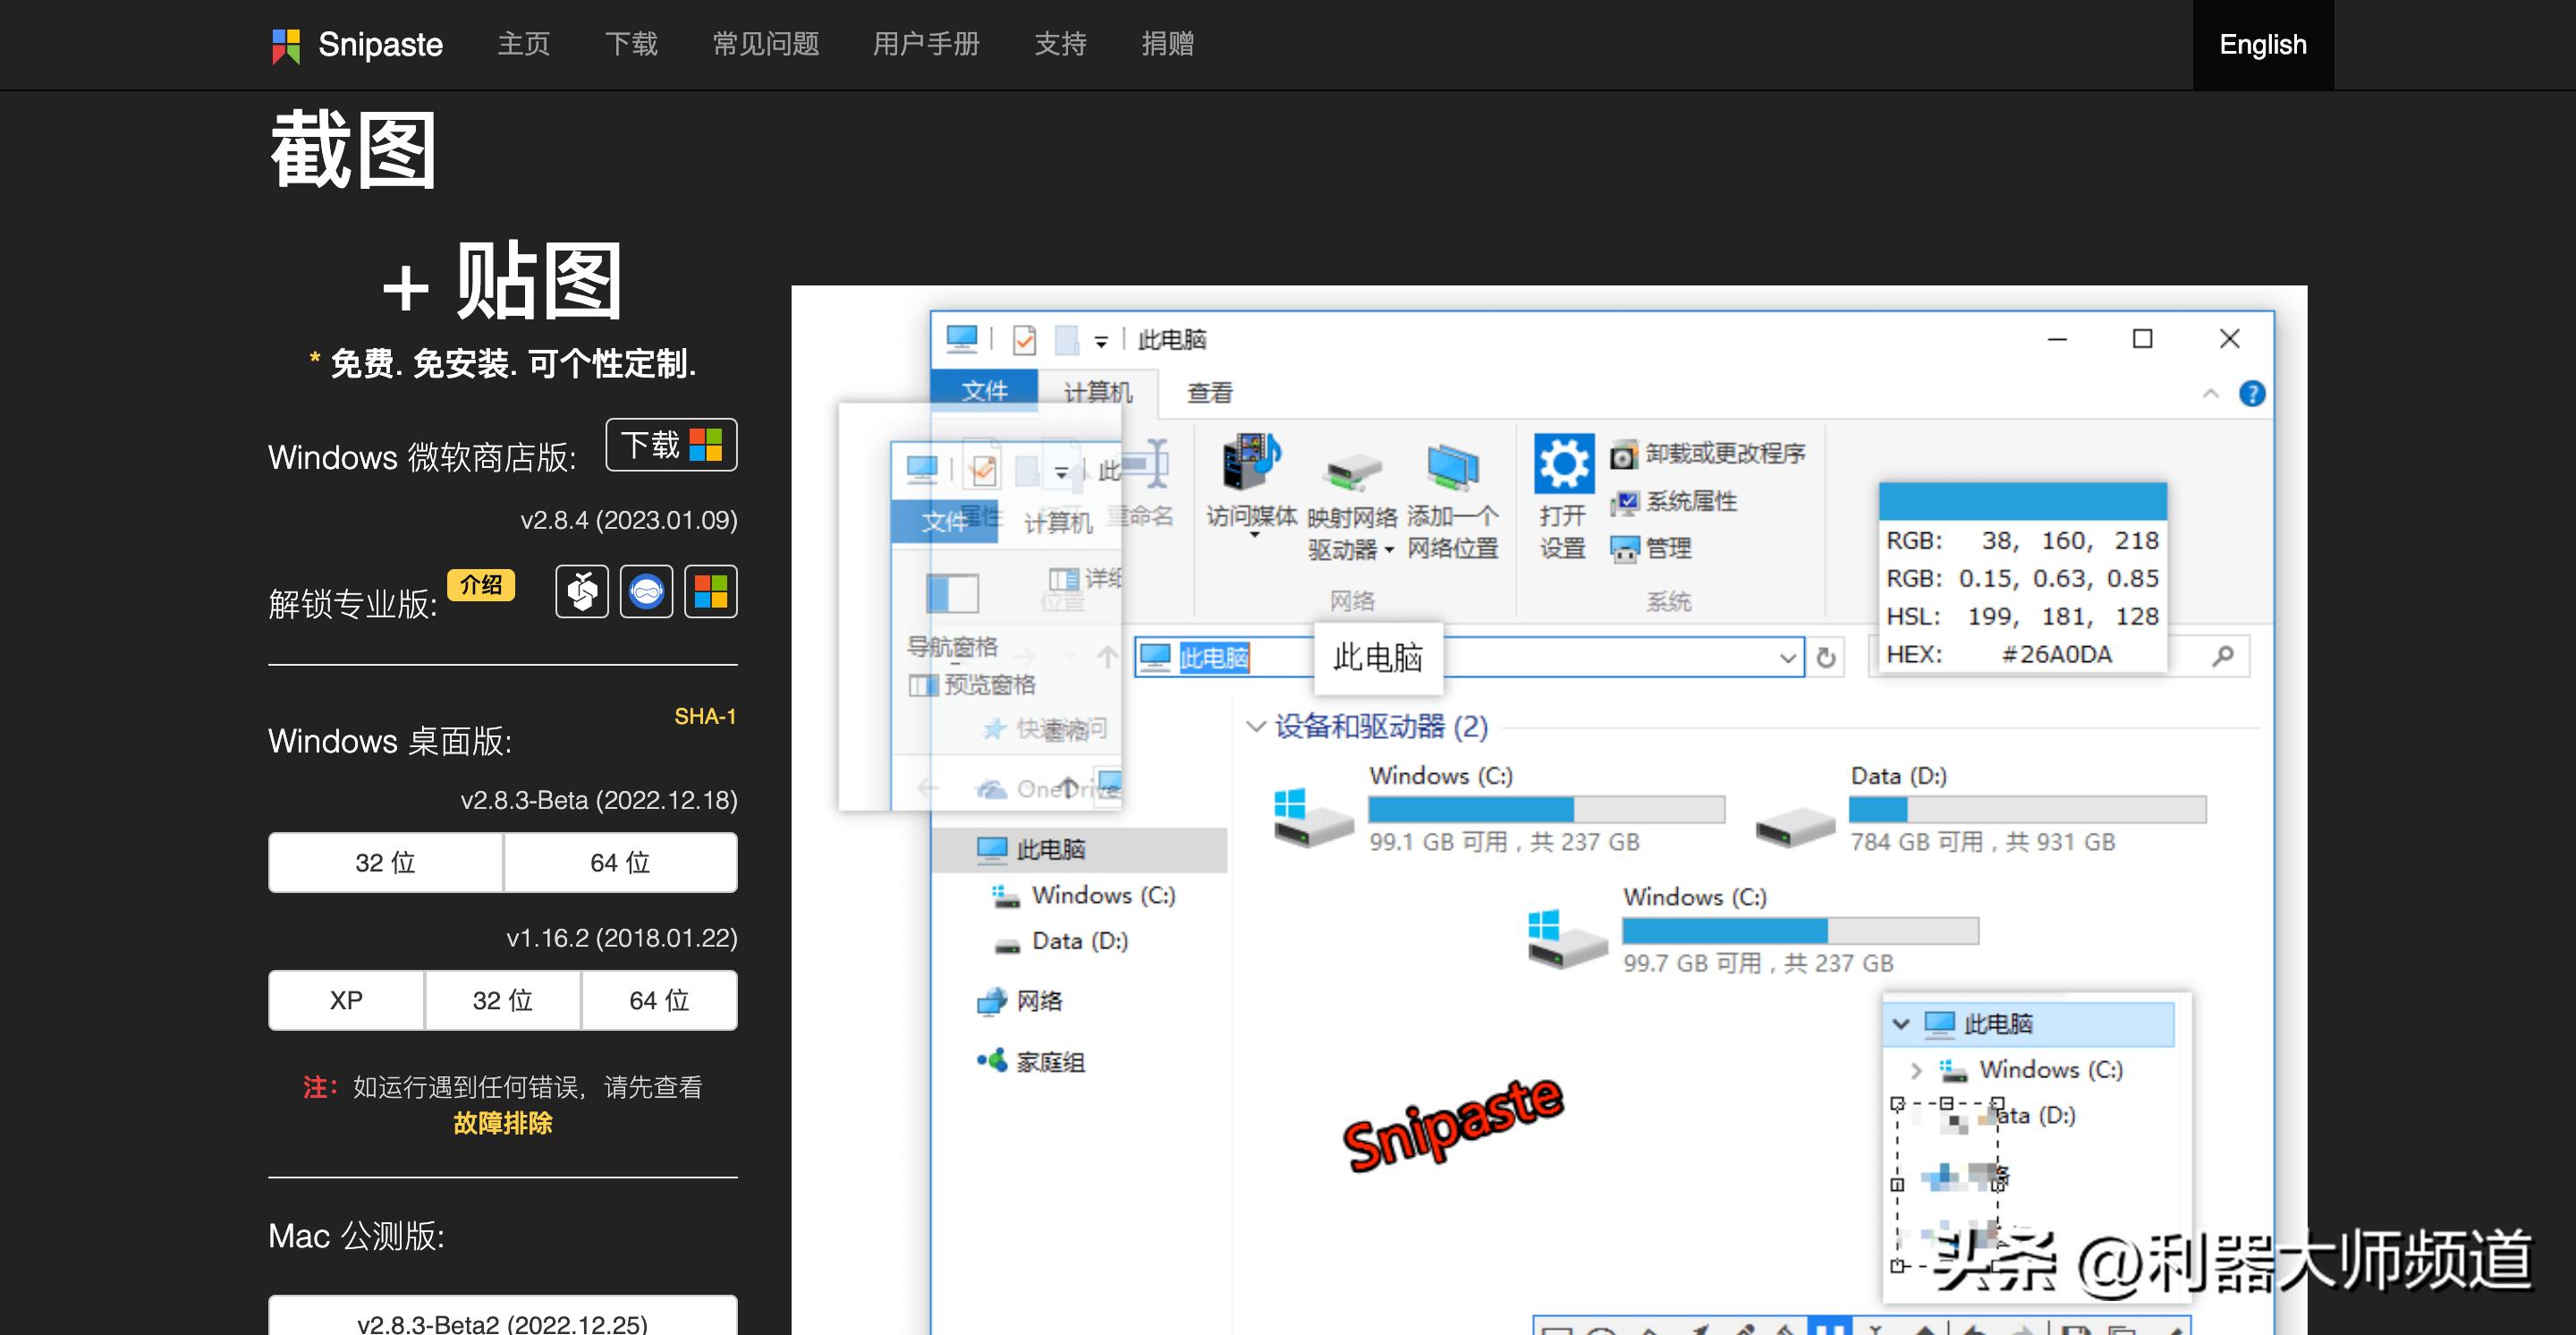Open the address bar dropdown arrow
Screen dimensions: 2576x1335
tap(1789, 658)
